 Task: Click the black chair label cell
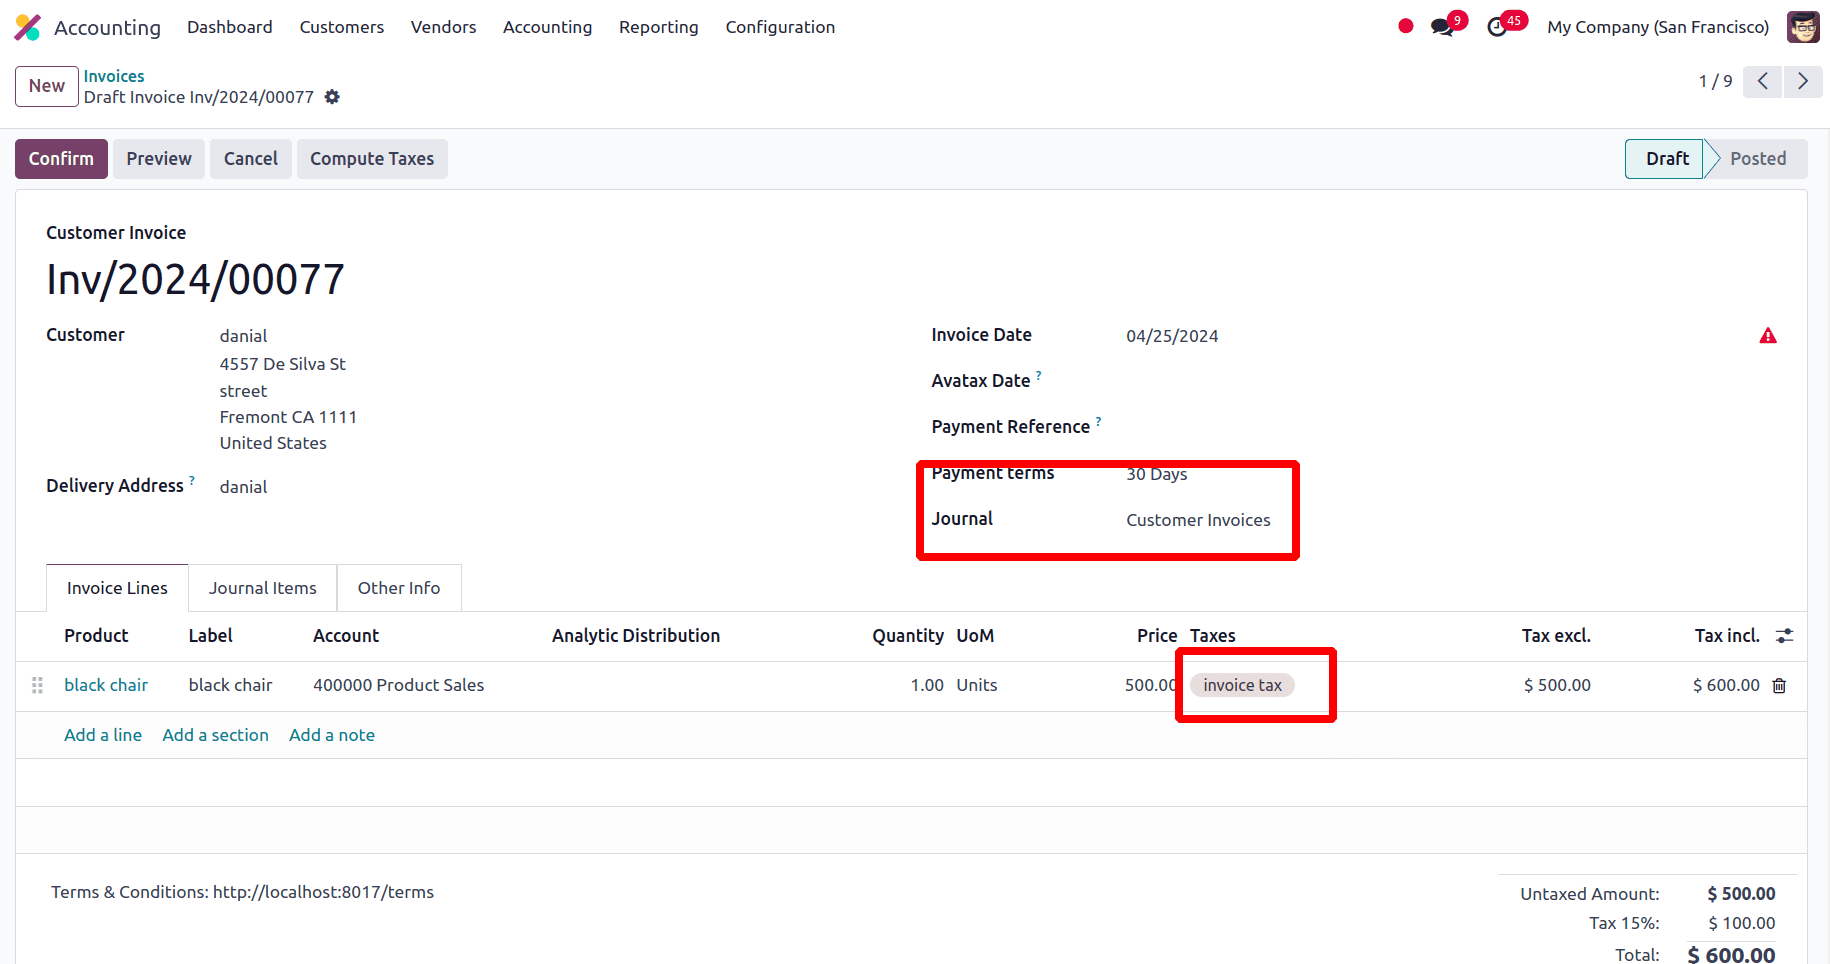pos(230,685)
